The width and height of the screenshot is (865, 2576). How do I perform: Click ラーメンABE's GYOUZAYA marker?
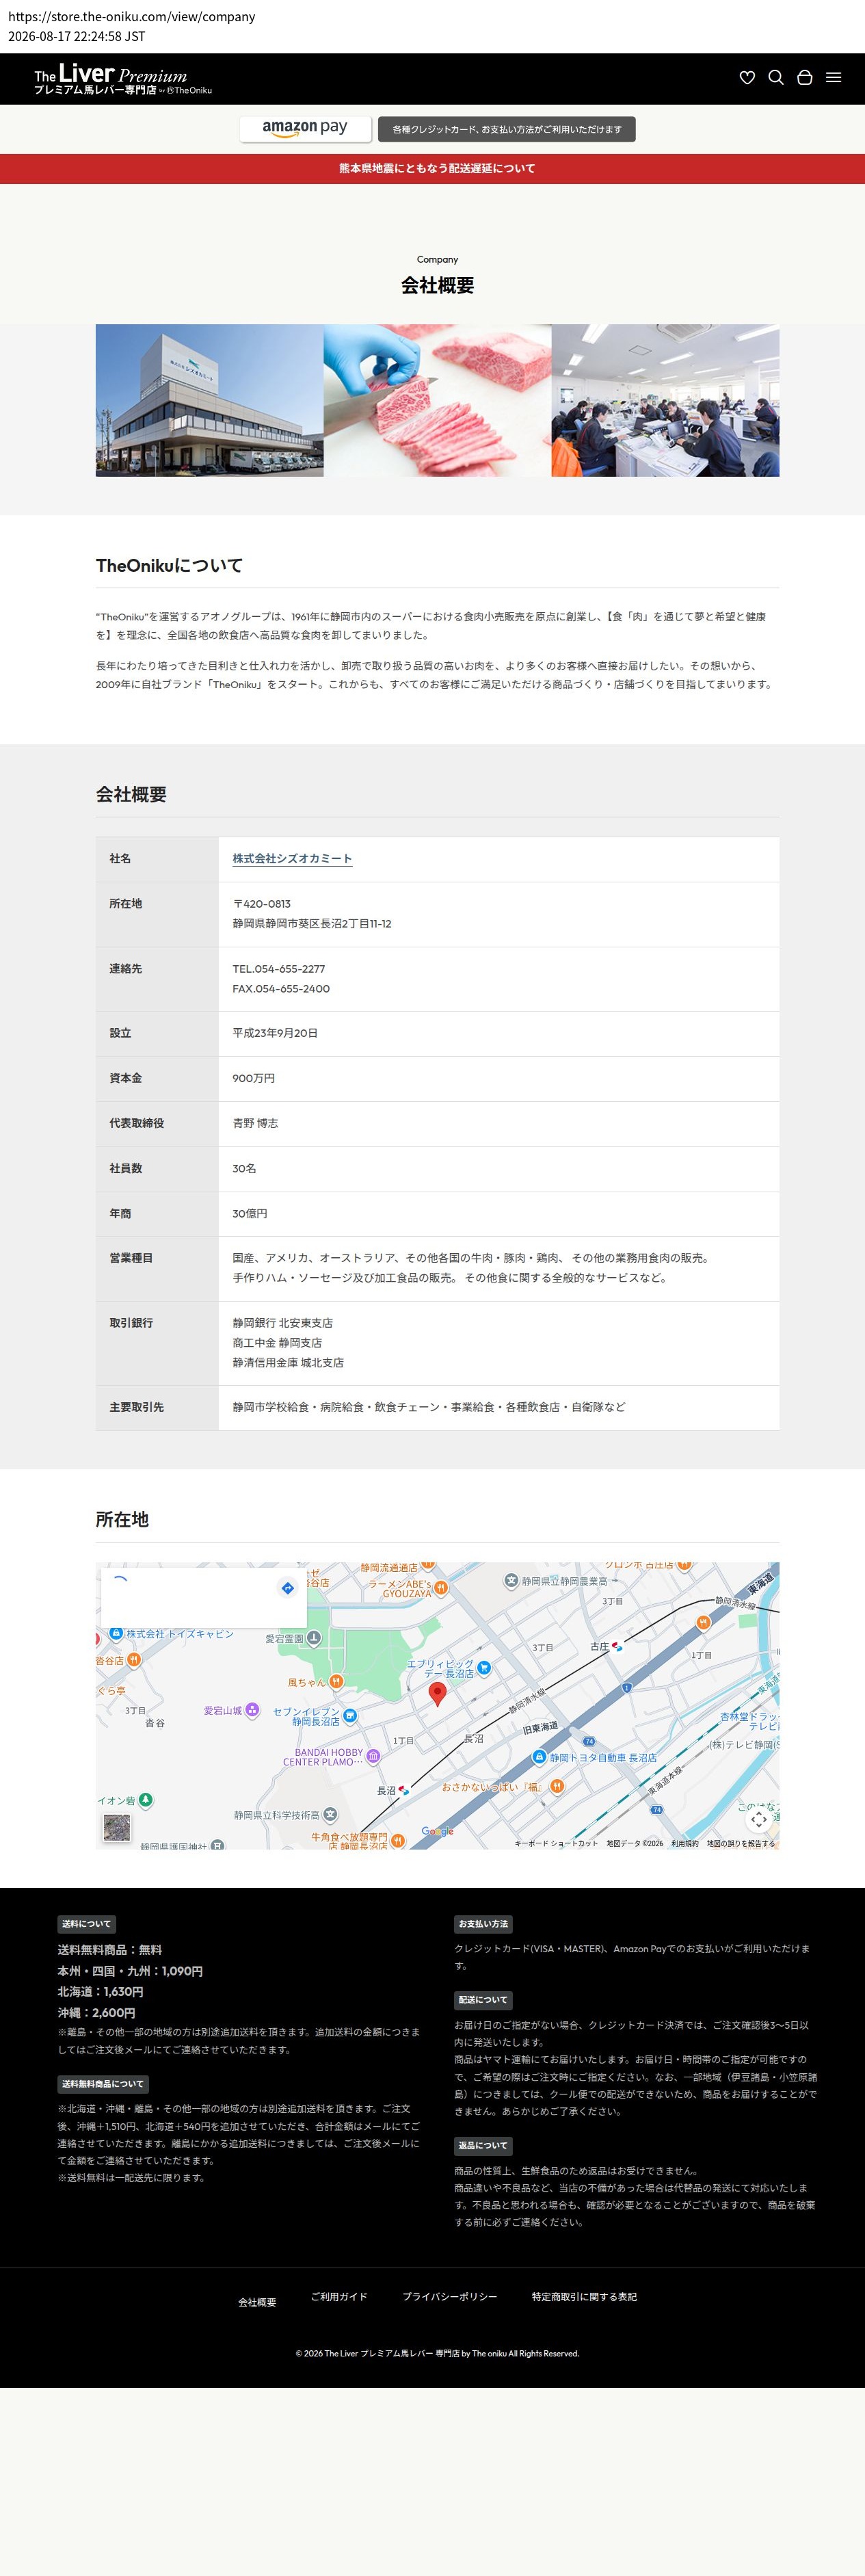click(x=441, y=1587)
